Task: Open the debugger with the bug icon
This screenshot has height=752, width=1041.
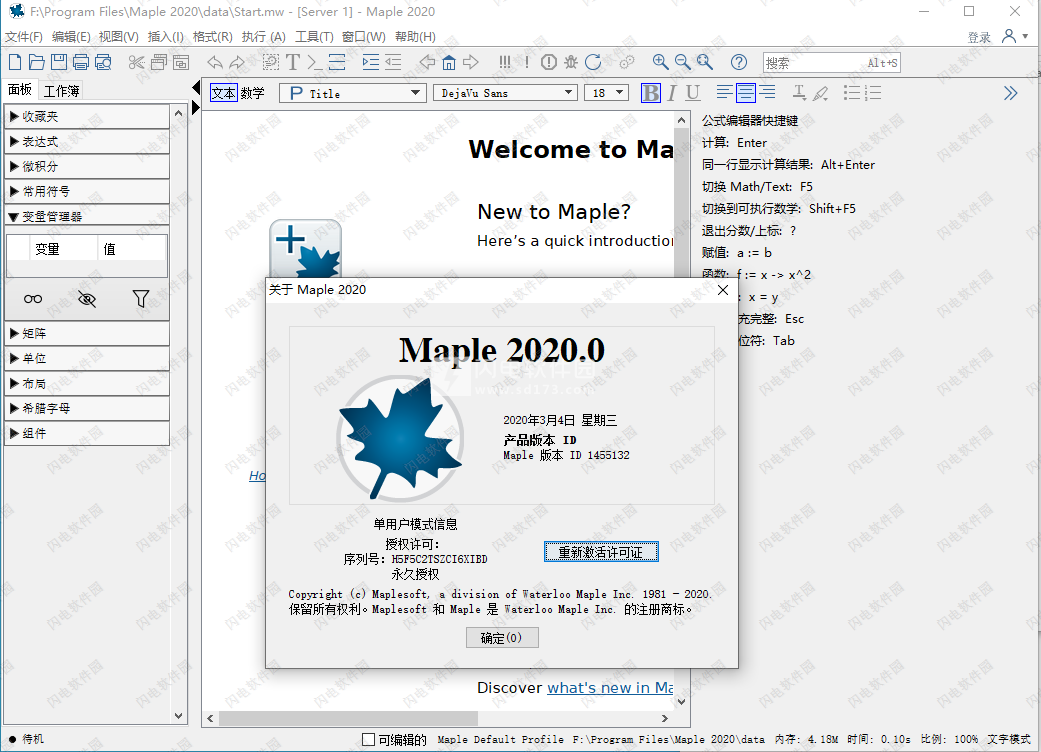Action: [571, 62]
